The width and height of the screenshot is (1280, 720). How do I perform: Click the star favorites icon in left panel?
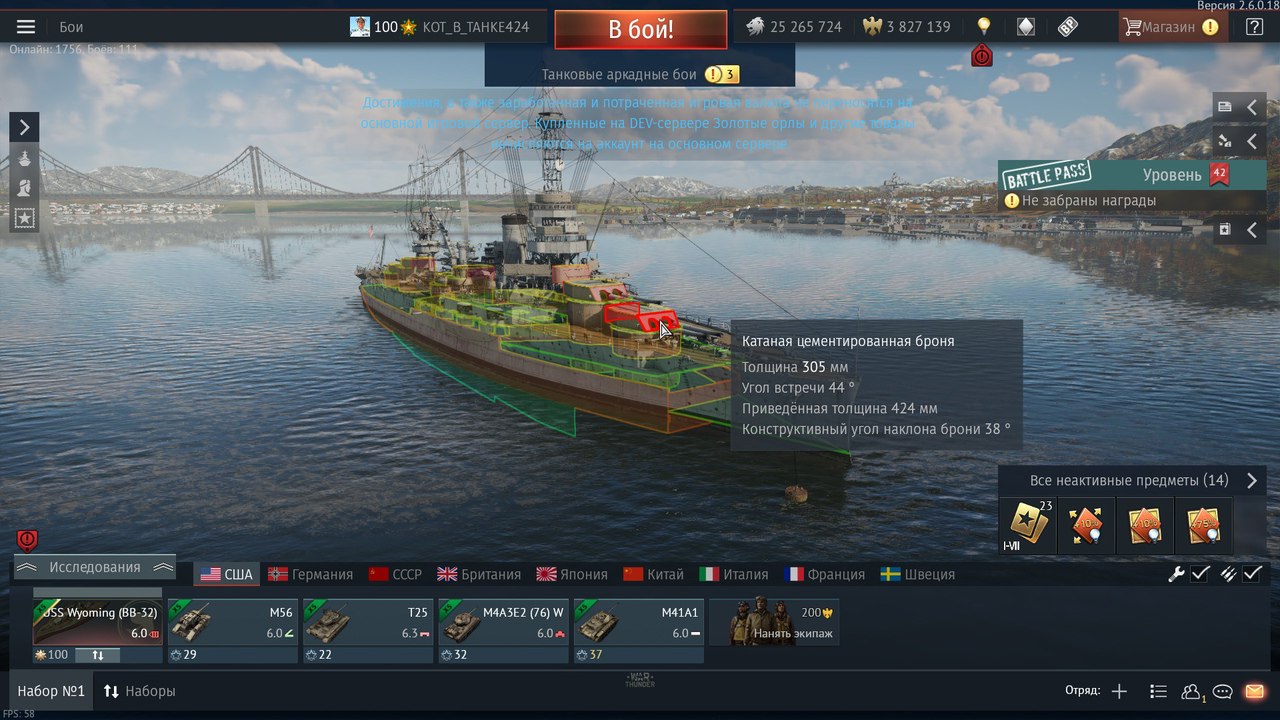click(24, 219)
